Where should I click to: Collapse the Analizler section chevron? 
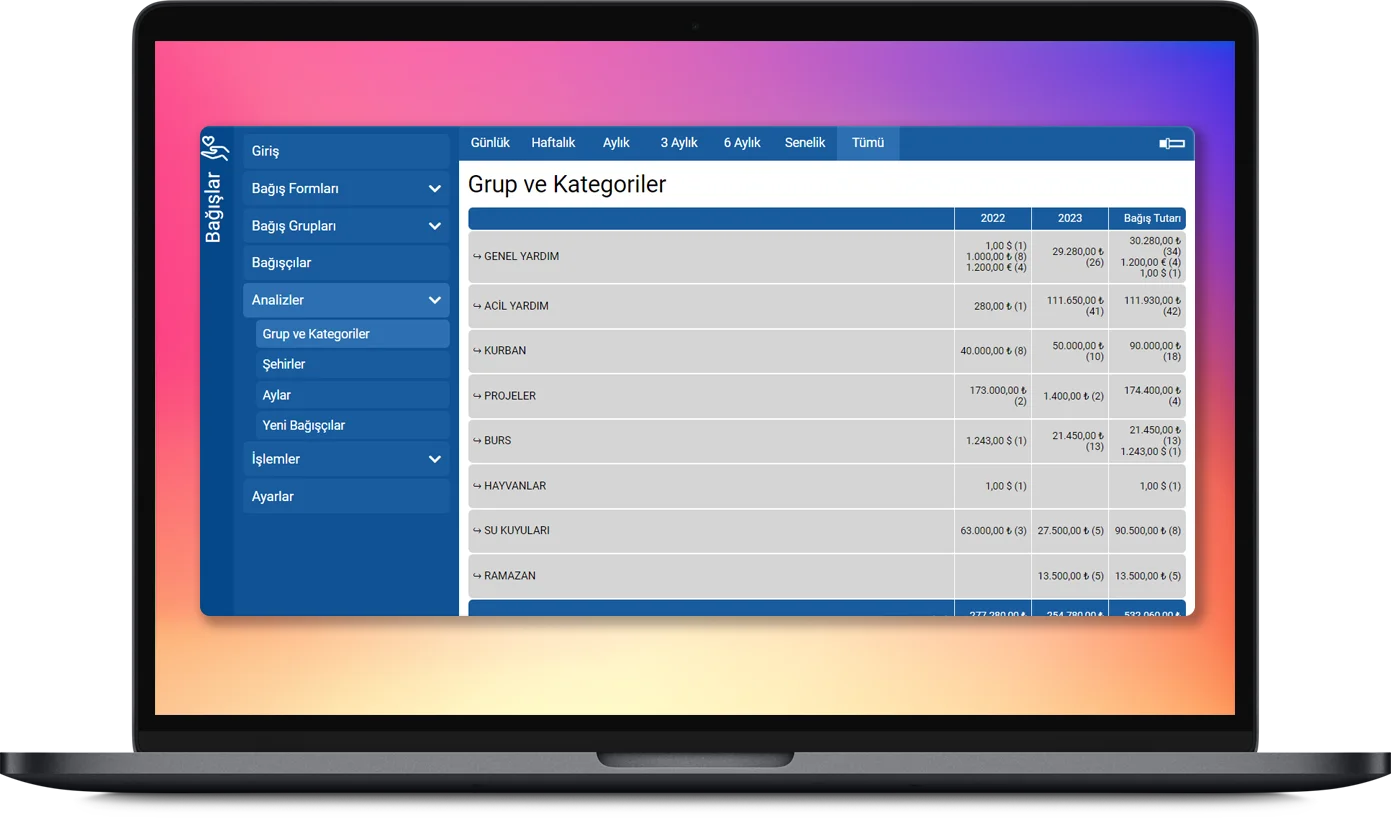click(435, 300)
